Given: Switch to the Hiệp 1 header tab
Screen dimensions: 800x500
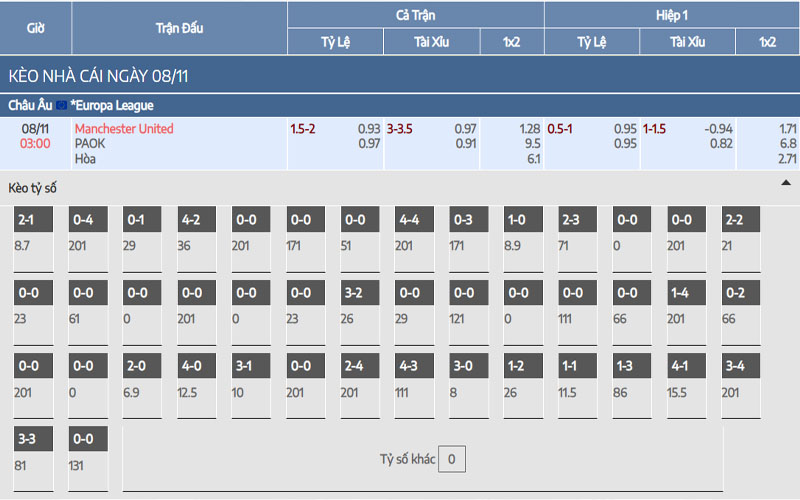Looking at the screenshot, I should [x=671, y=15].
